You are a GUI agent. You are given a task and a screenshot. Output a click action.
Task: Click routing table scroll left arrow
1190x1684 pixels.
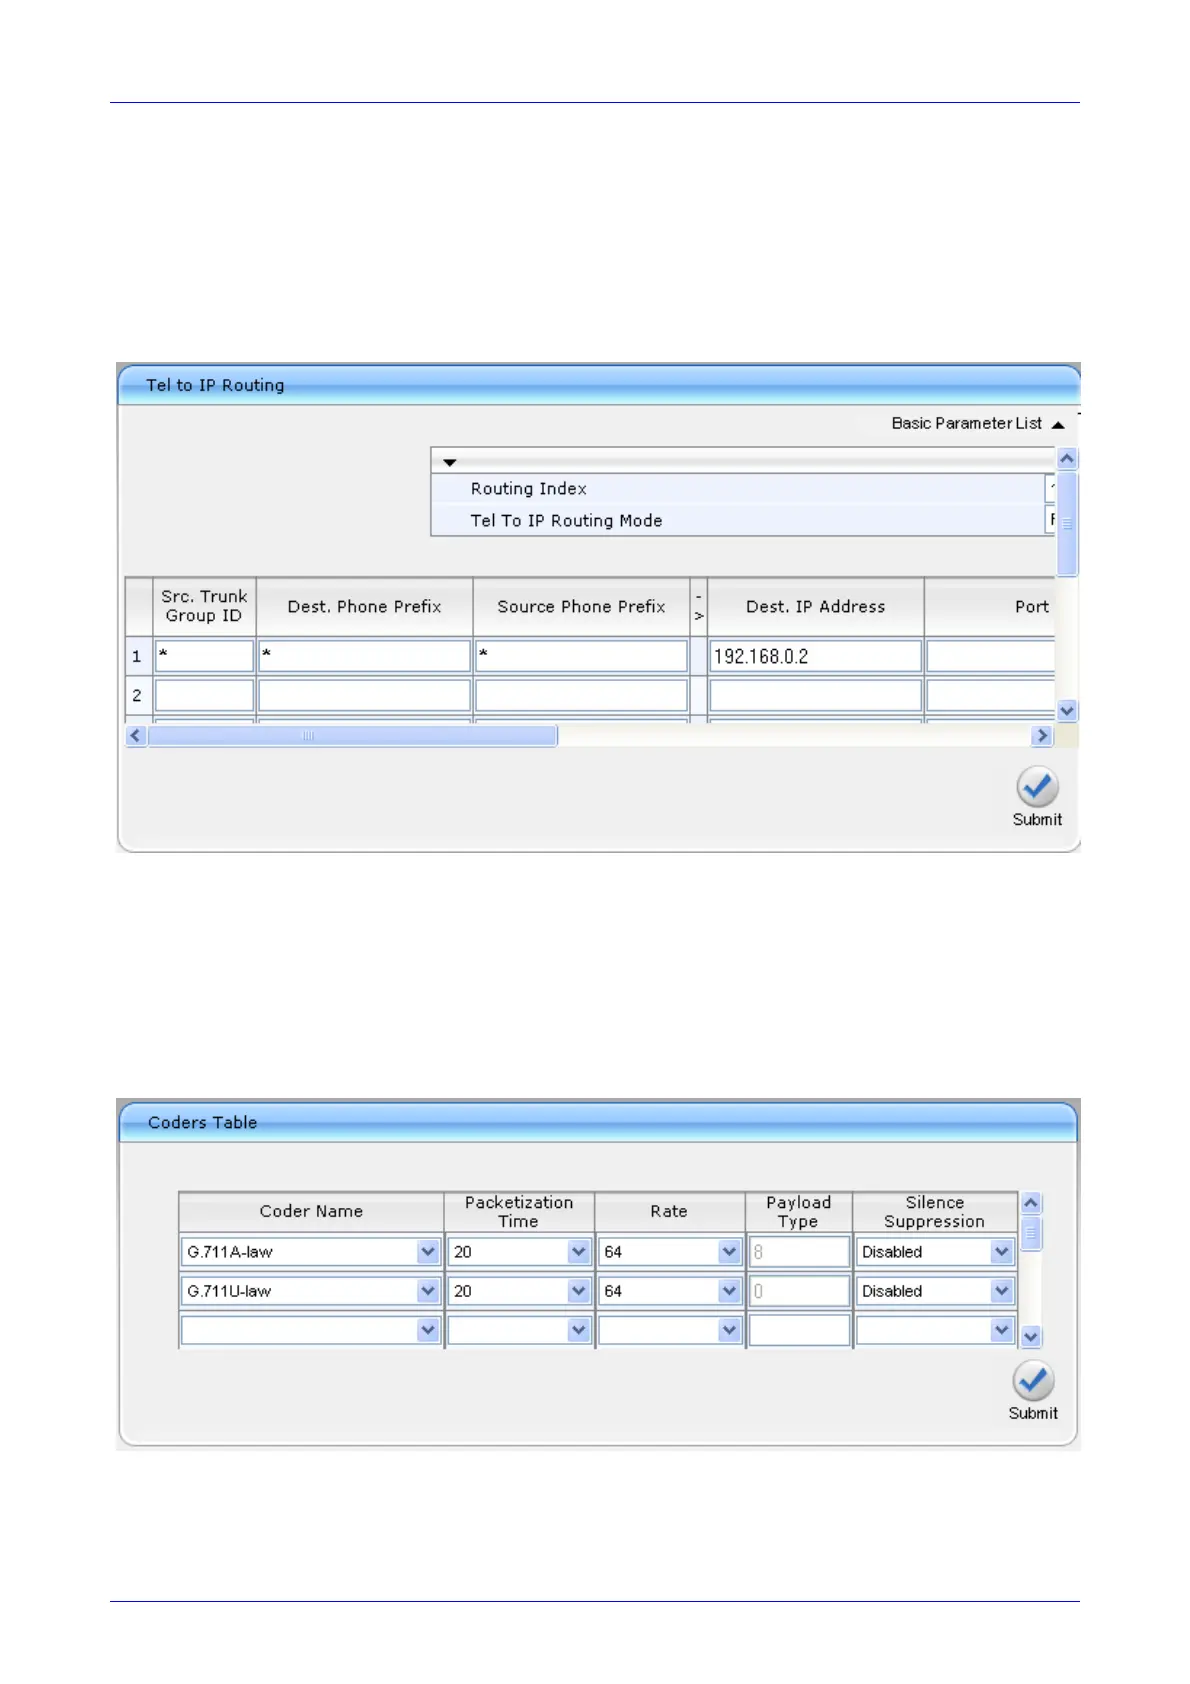[x=136, y=736]
